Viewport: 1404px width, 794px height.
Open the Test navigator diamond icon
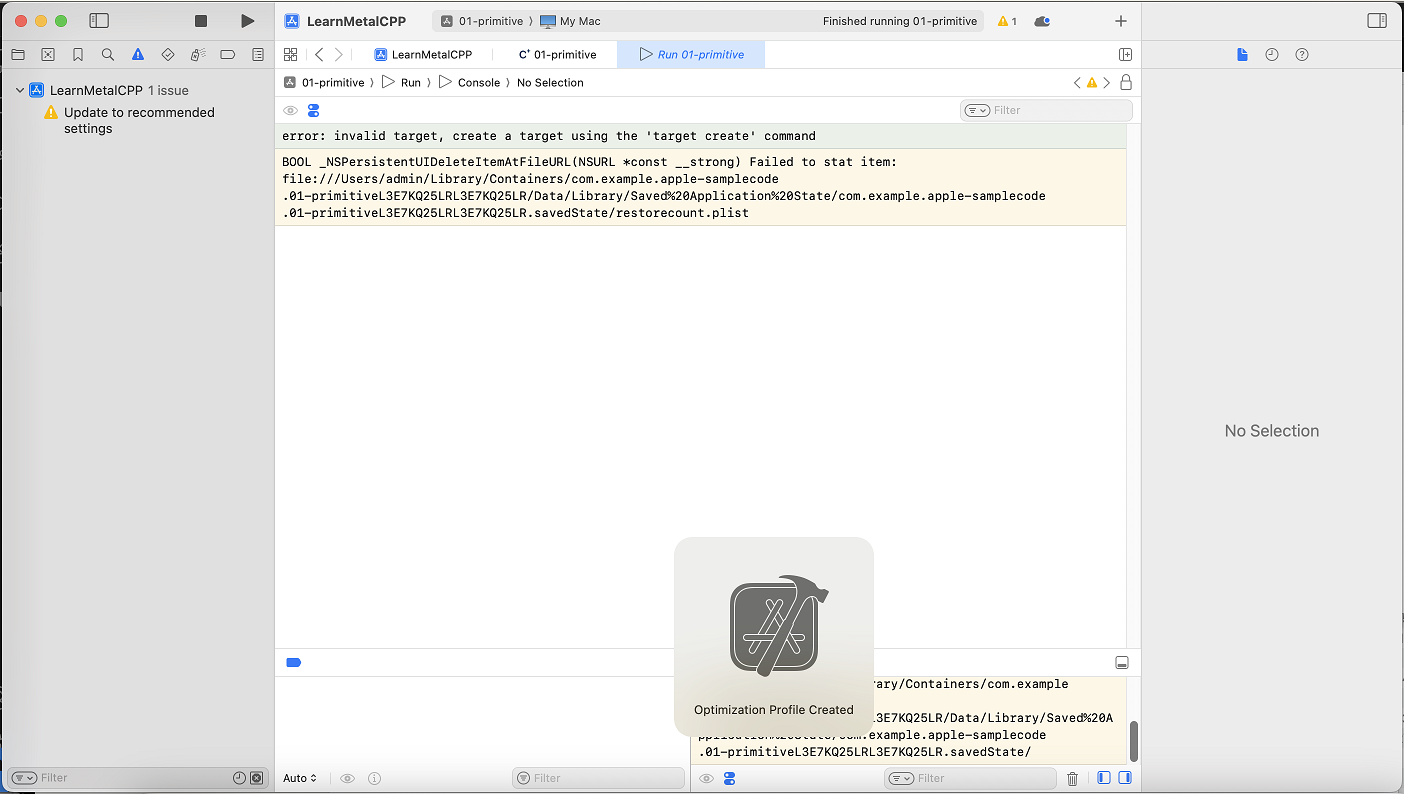pyautogui.click(x=168, y=55)
